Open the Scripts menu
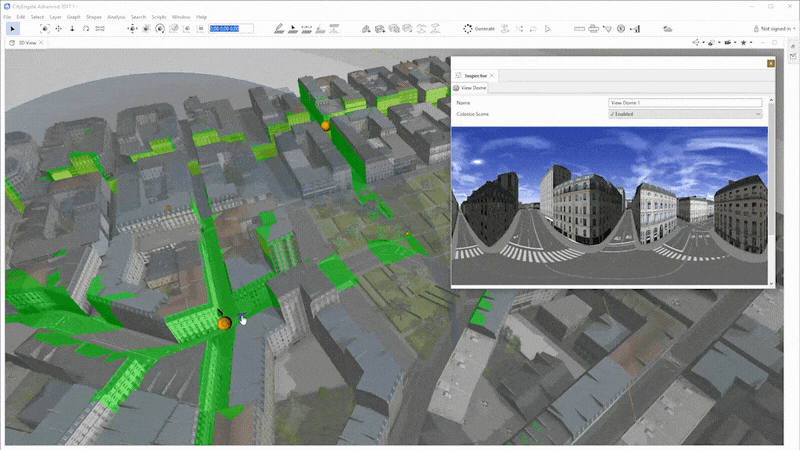This screenshot has width=800, height=450. (159, 17)
